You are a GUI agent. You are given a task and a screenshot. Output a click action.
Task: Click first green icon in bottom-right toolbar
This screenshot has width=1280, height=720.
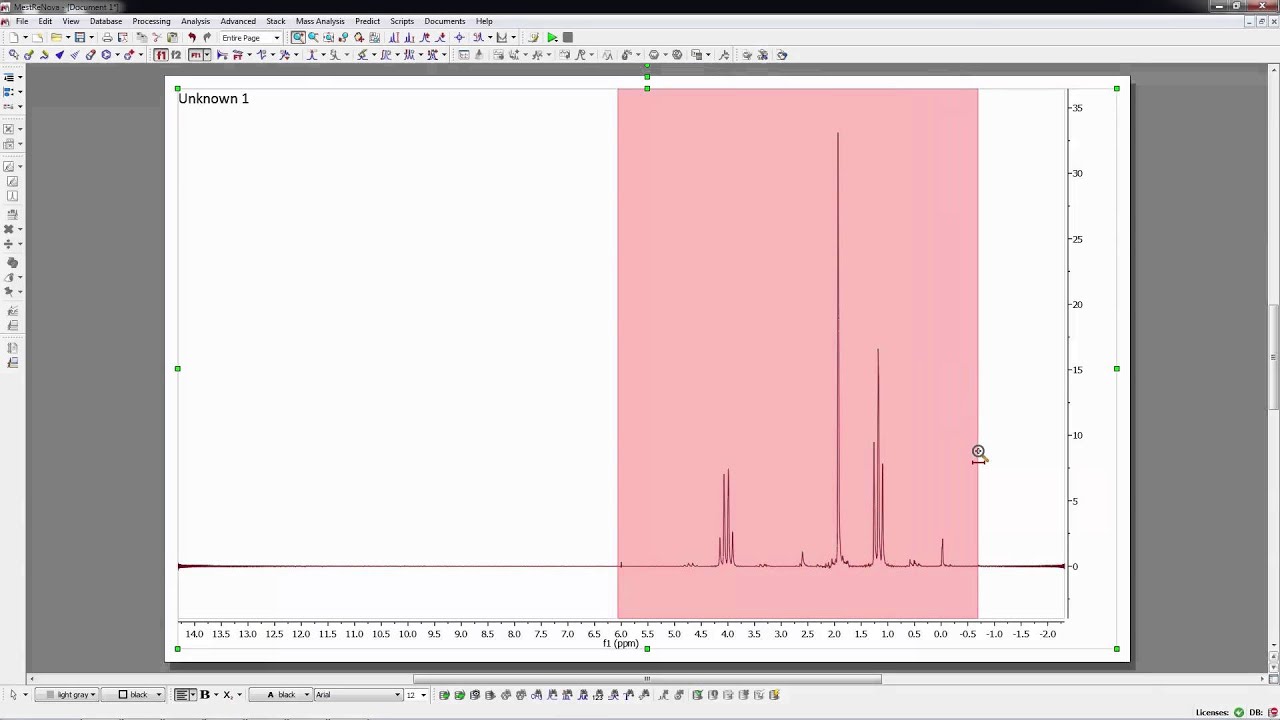point(444,694)
